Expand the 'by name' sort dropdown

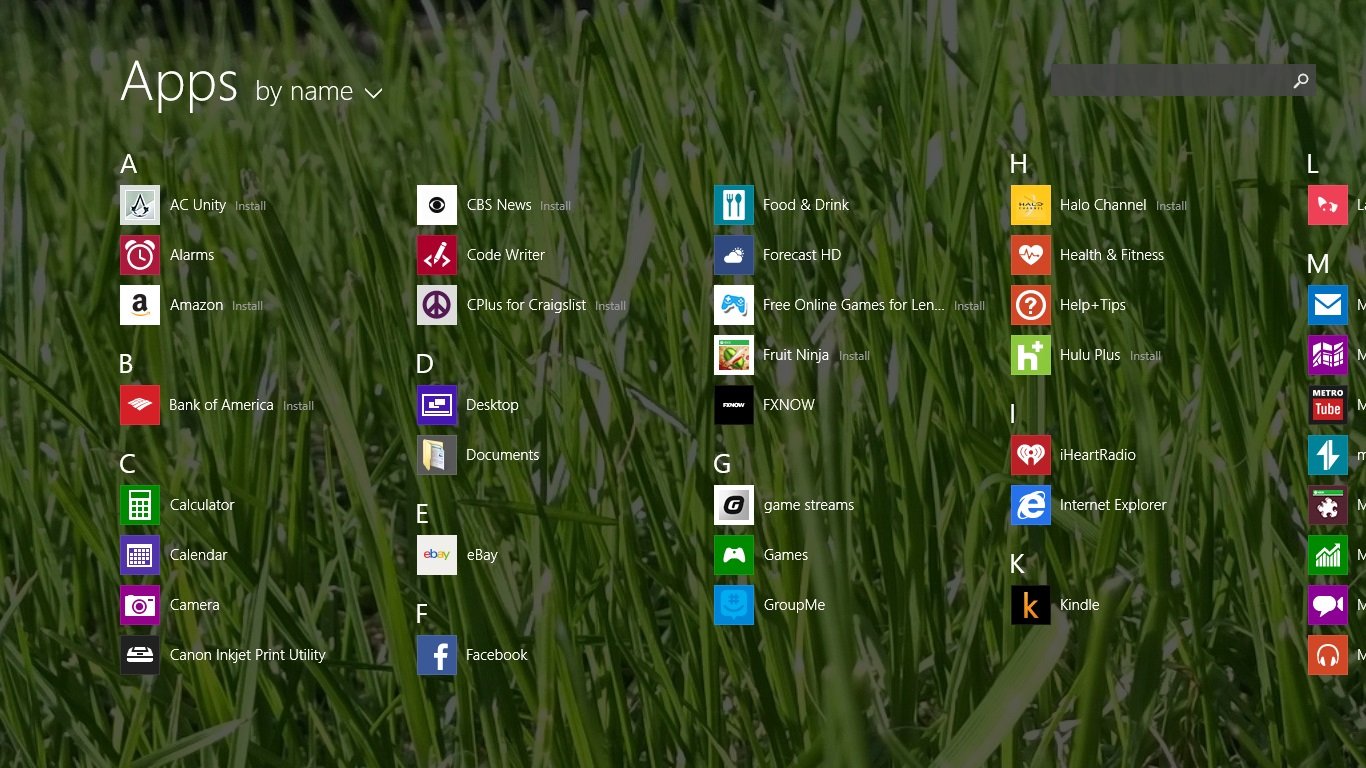coord(319,92)
